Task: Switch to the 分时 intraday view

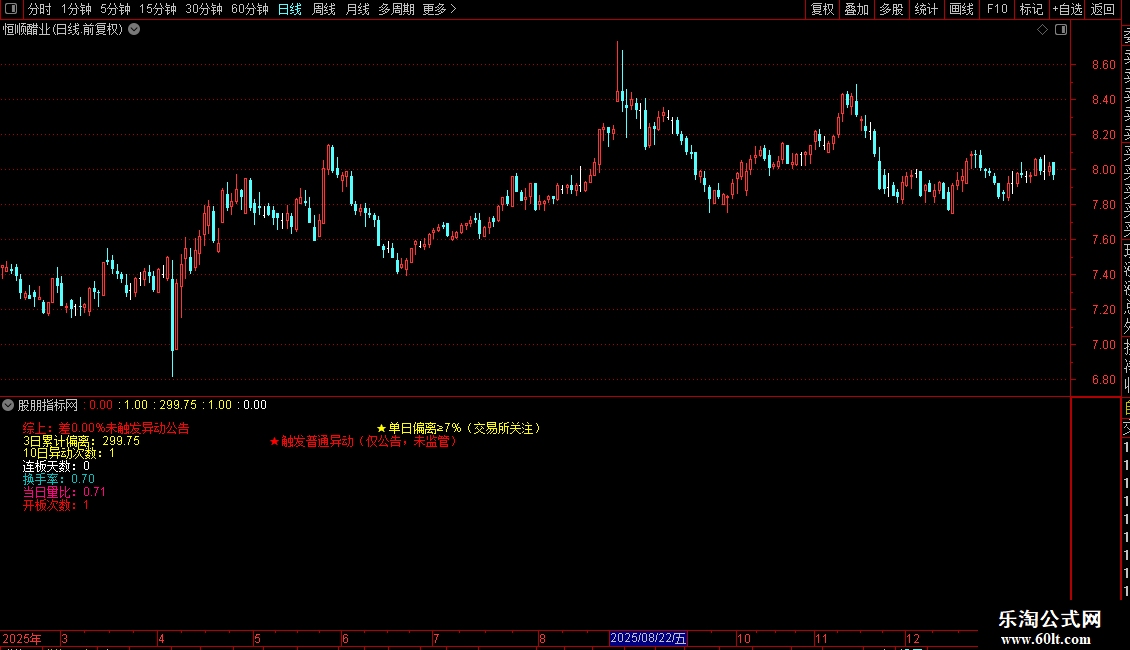Action: coord(40,9)
